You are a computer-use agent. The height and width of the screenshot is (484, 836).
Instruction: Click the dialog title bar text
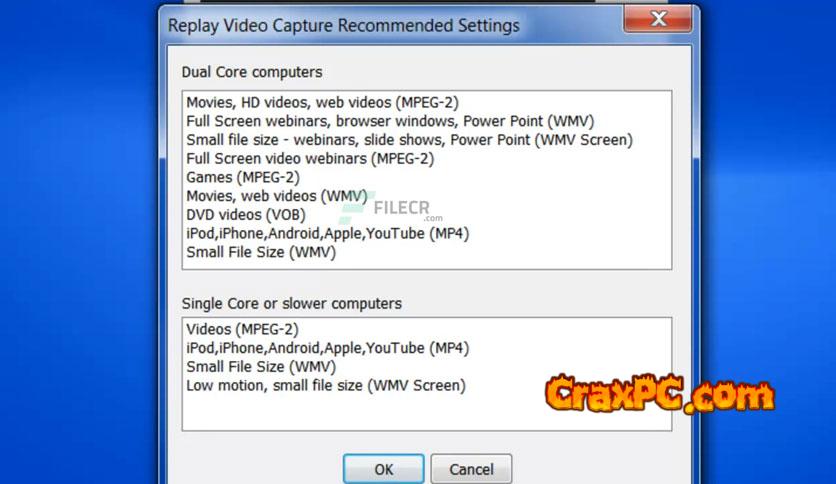point(344,26)
